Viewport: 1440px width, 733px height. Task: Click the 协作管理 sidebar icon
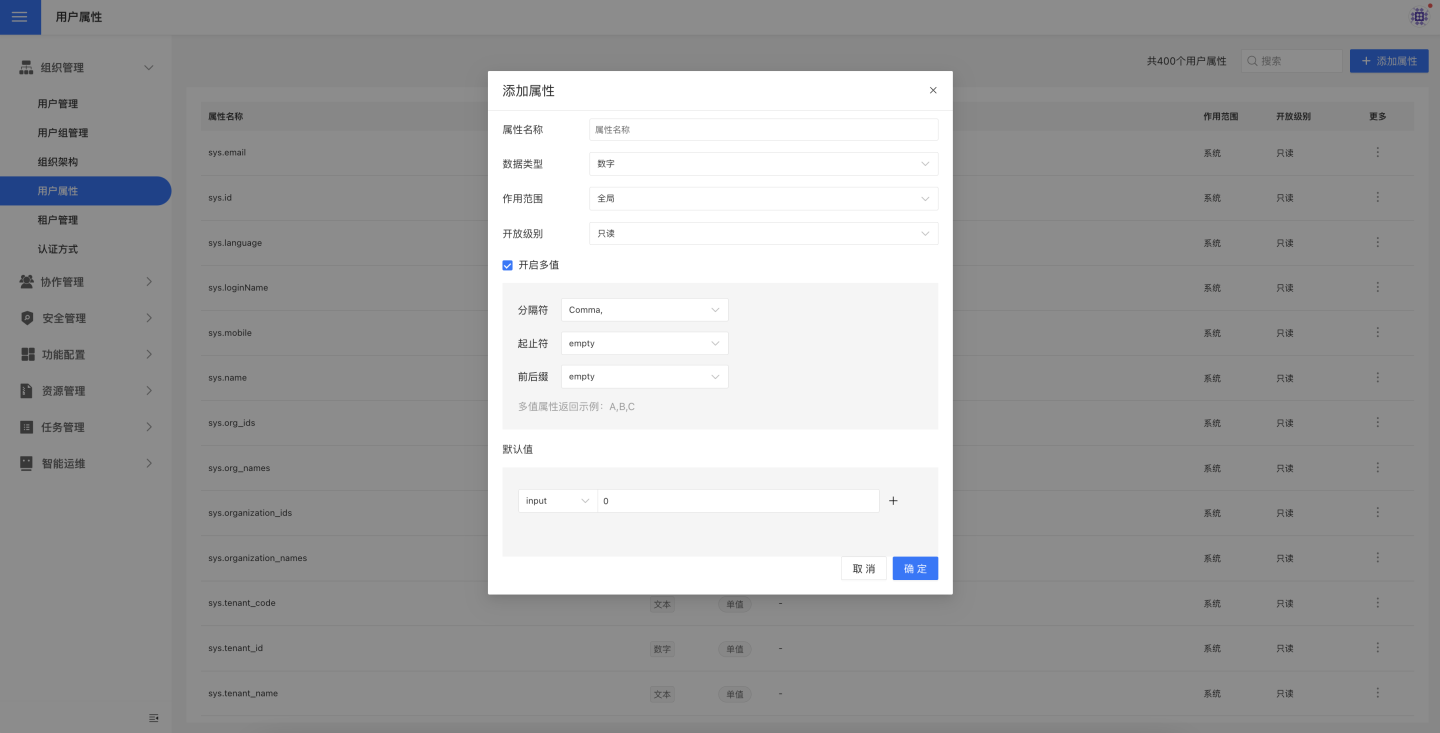point(26,282)
